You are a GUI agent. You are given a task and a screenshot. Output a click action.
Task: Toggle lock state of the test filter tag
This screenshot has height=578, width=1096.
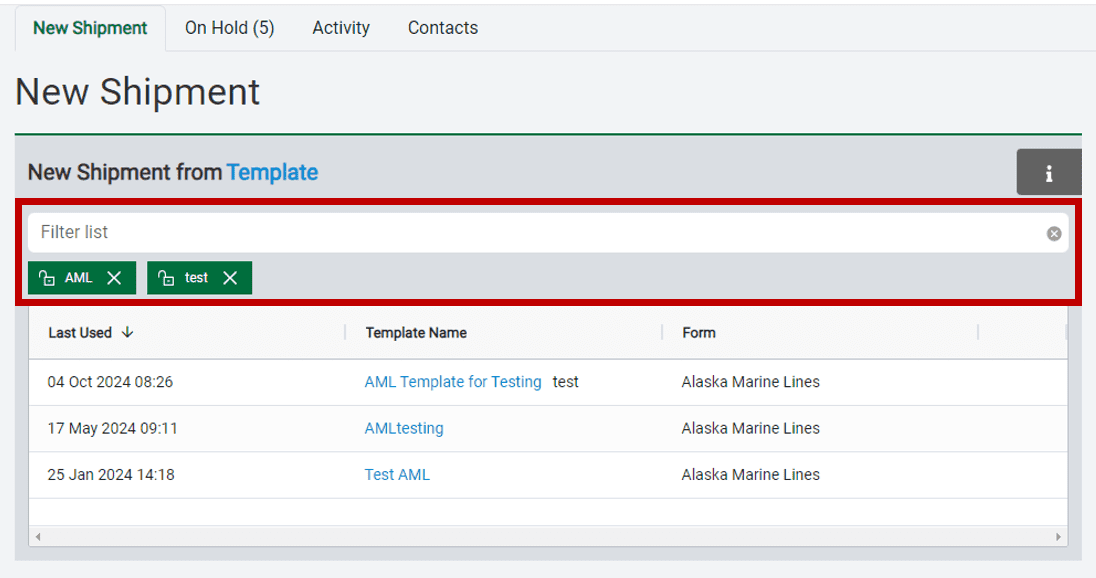pos(166,277)
